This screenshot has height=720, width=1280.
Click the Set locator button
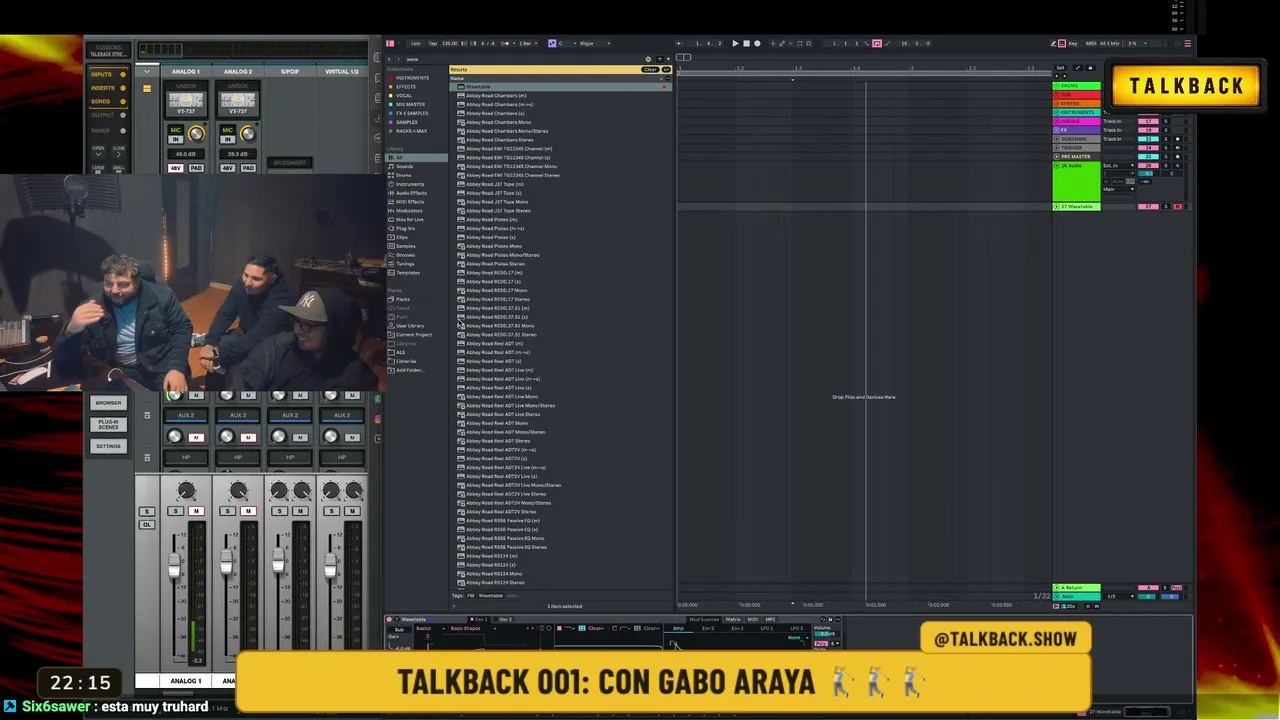[1060, 68]
